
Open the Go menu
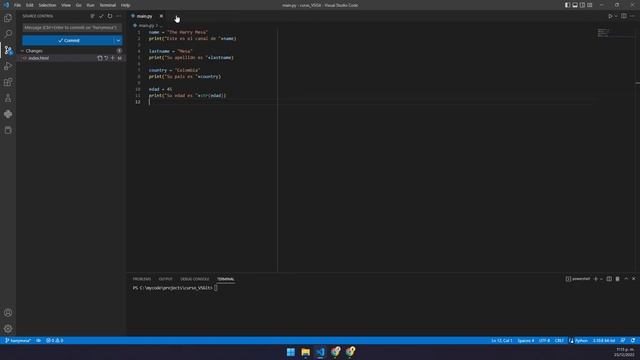coord(78,5)
